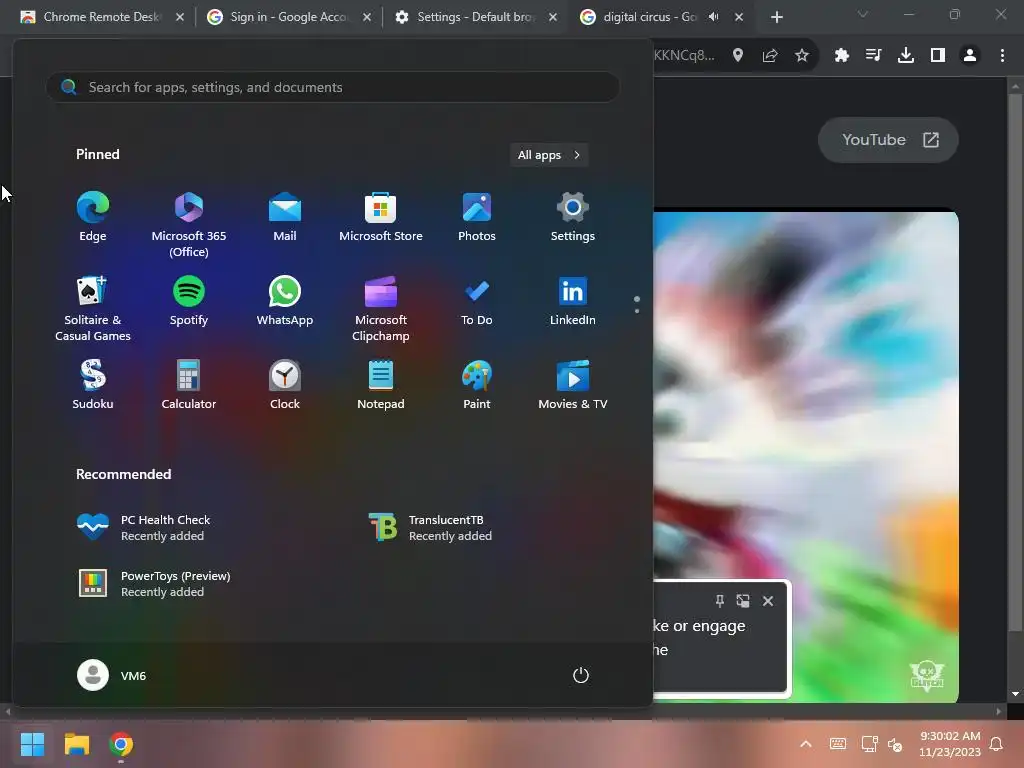Open a new Chrome tab

pos(776,17)
